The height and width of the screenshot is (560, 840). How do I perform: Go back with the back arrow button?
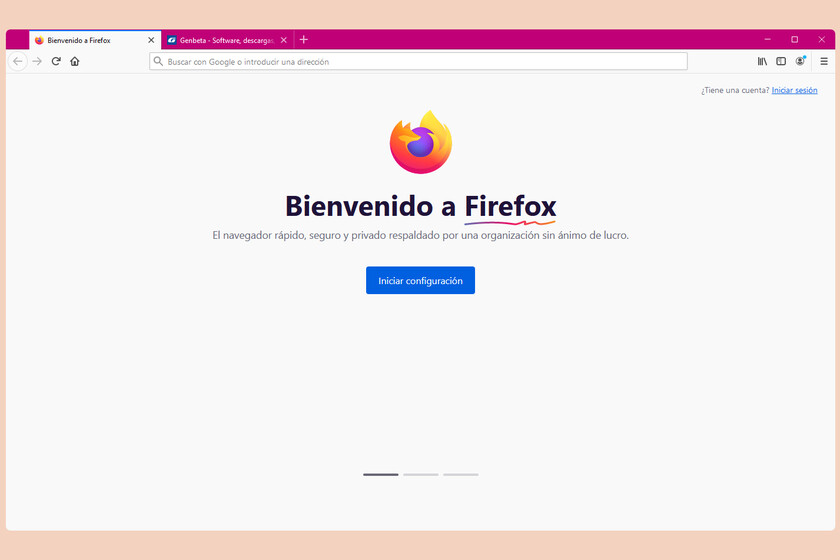[18, 62]
